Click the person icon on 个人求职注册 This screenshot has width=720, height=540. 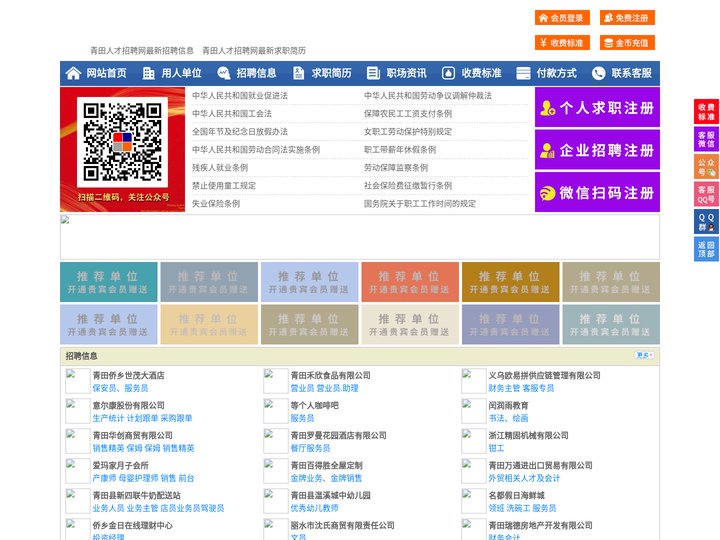coord(547,108)
